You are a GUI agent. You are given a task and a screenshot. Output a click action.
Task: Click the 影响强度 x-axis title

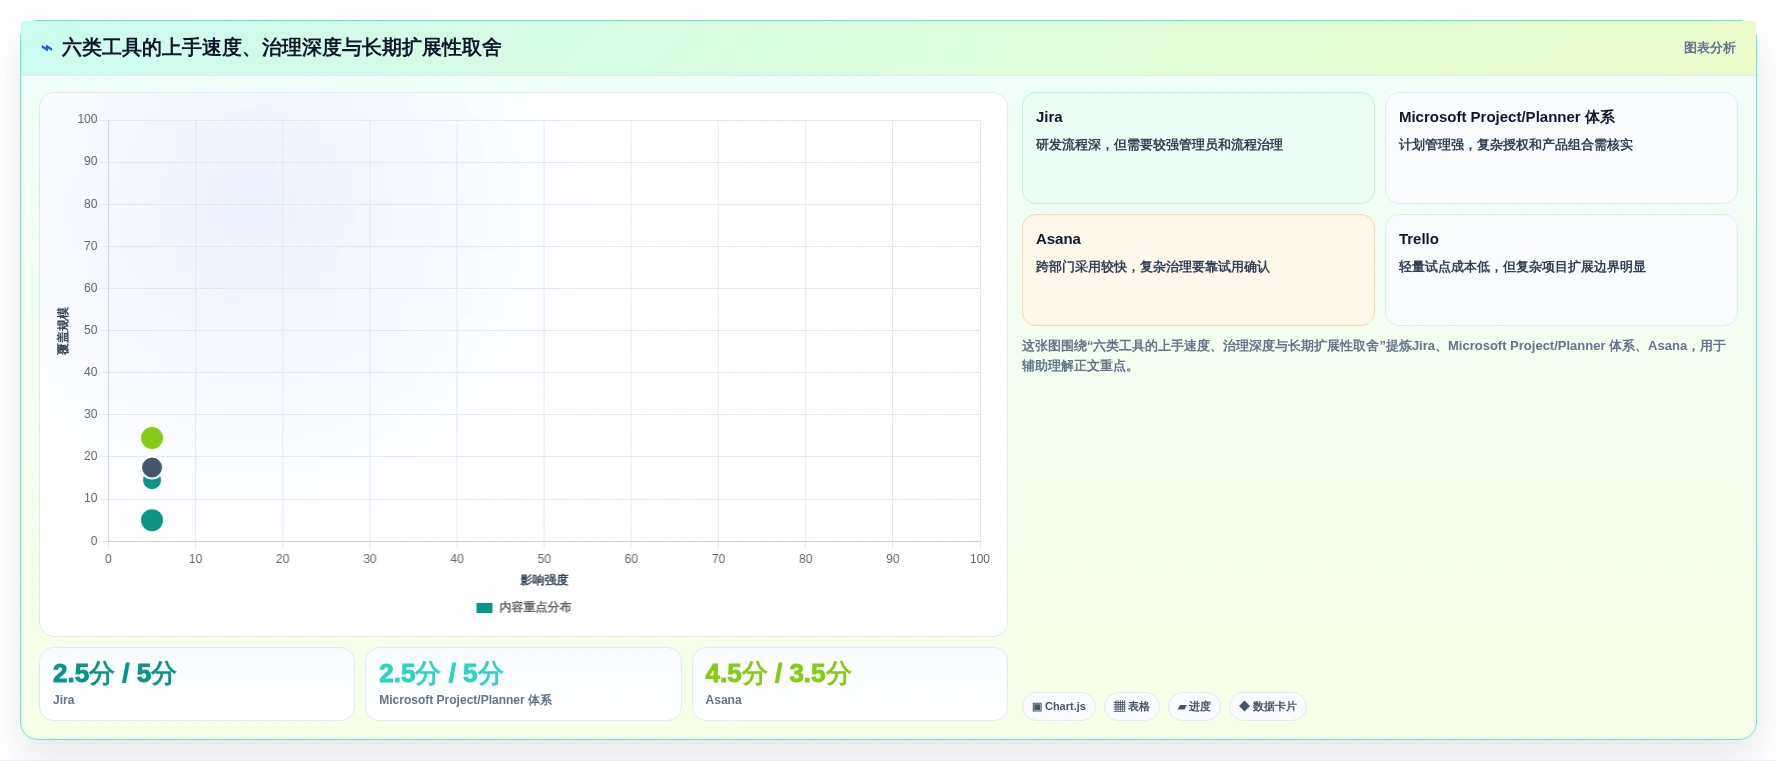pyautogui.click(x=544, y=580)
